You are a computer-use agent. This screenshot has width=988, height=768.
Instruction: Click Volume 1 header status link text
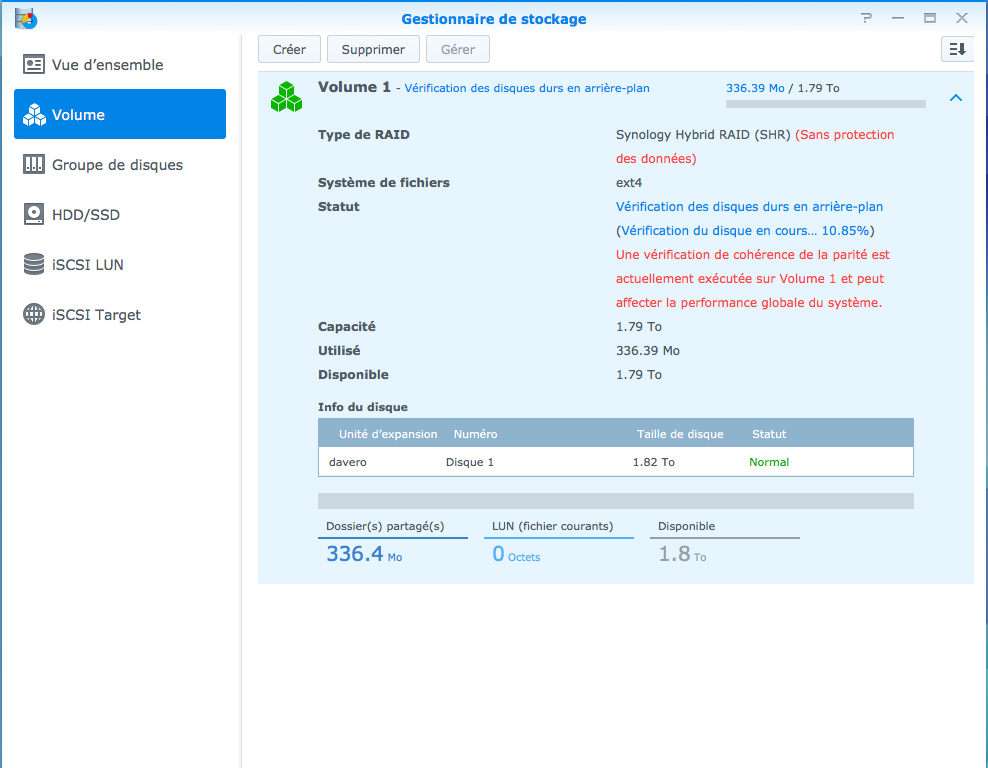[527, 88]
